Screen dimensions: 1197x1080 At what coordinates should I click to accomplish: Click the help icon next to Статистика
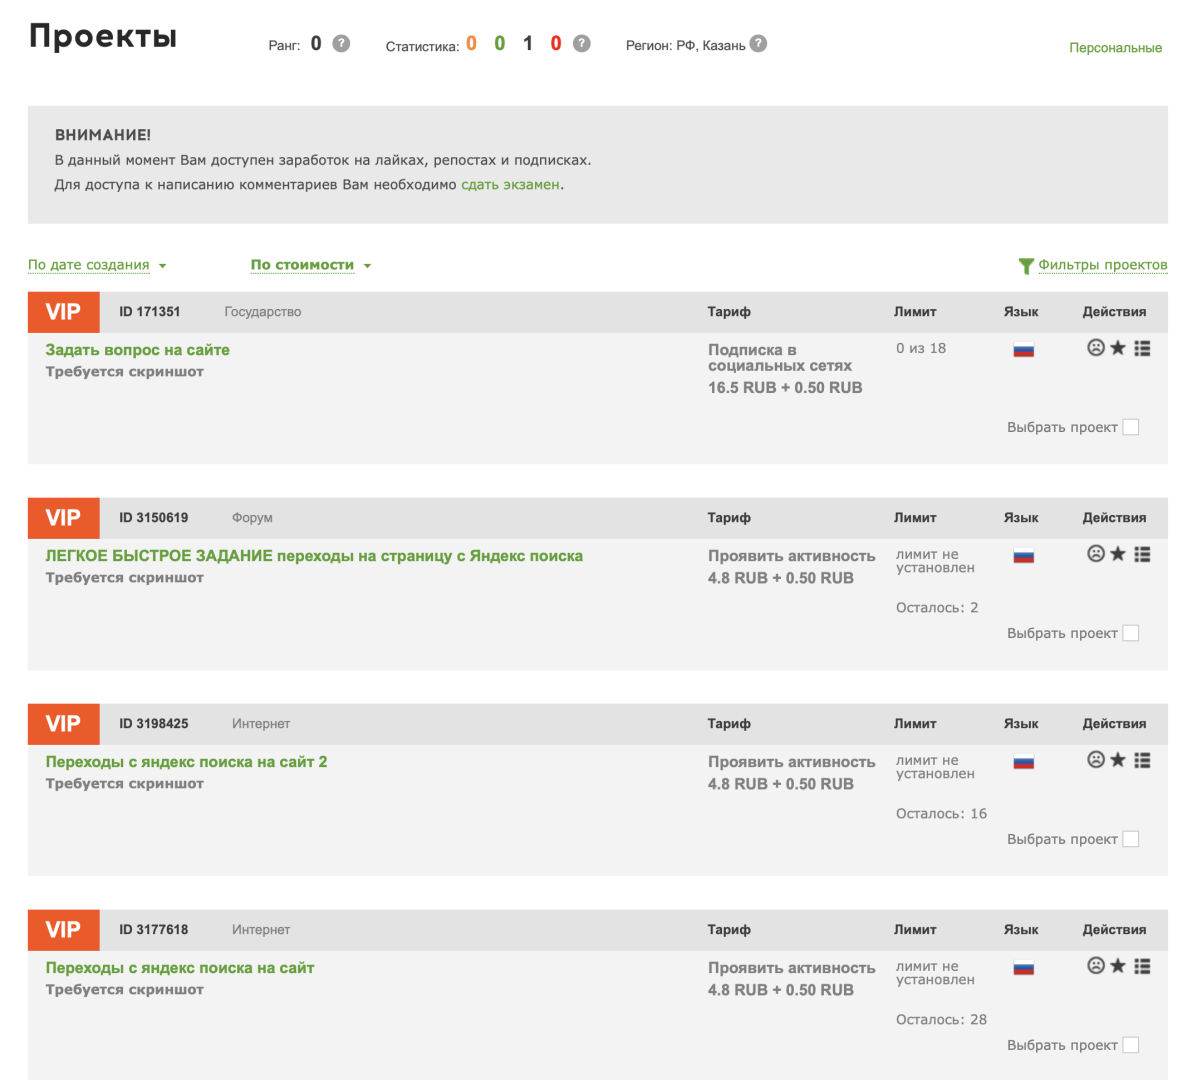(x=582, y=44)
